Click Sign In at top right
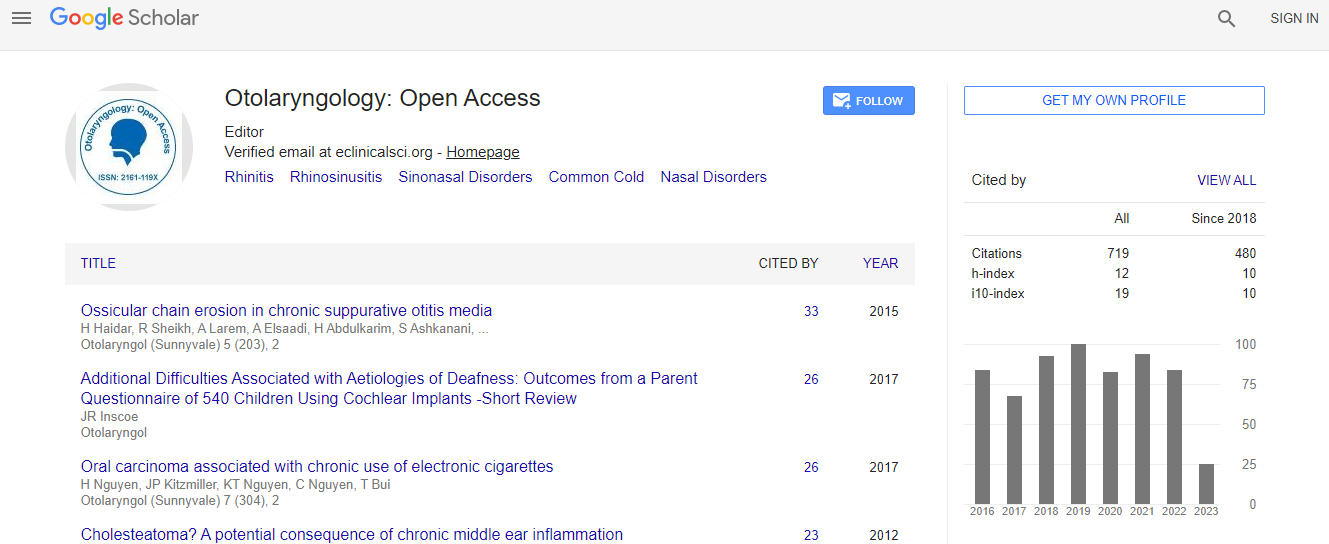This screenshot has height=544, width=1329. pyautogui.click(x=1294, y=18)
